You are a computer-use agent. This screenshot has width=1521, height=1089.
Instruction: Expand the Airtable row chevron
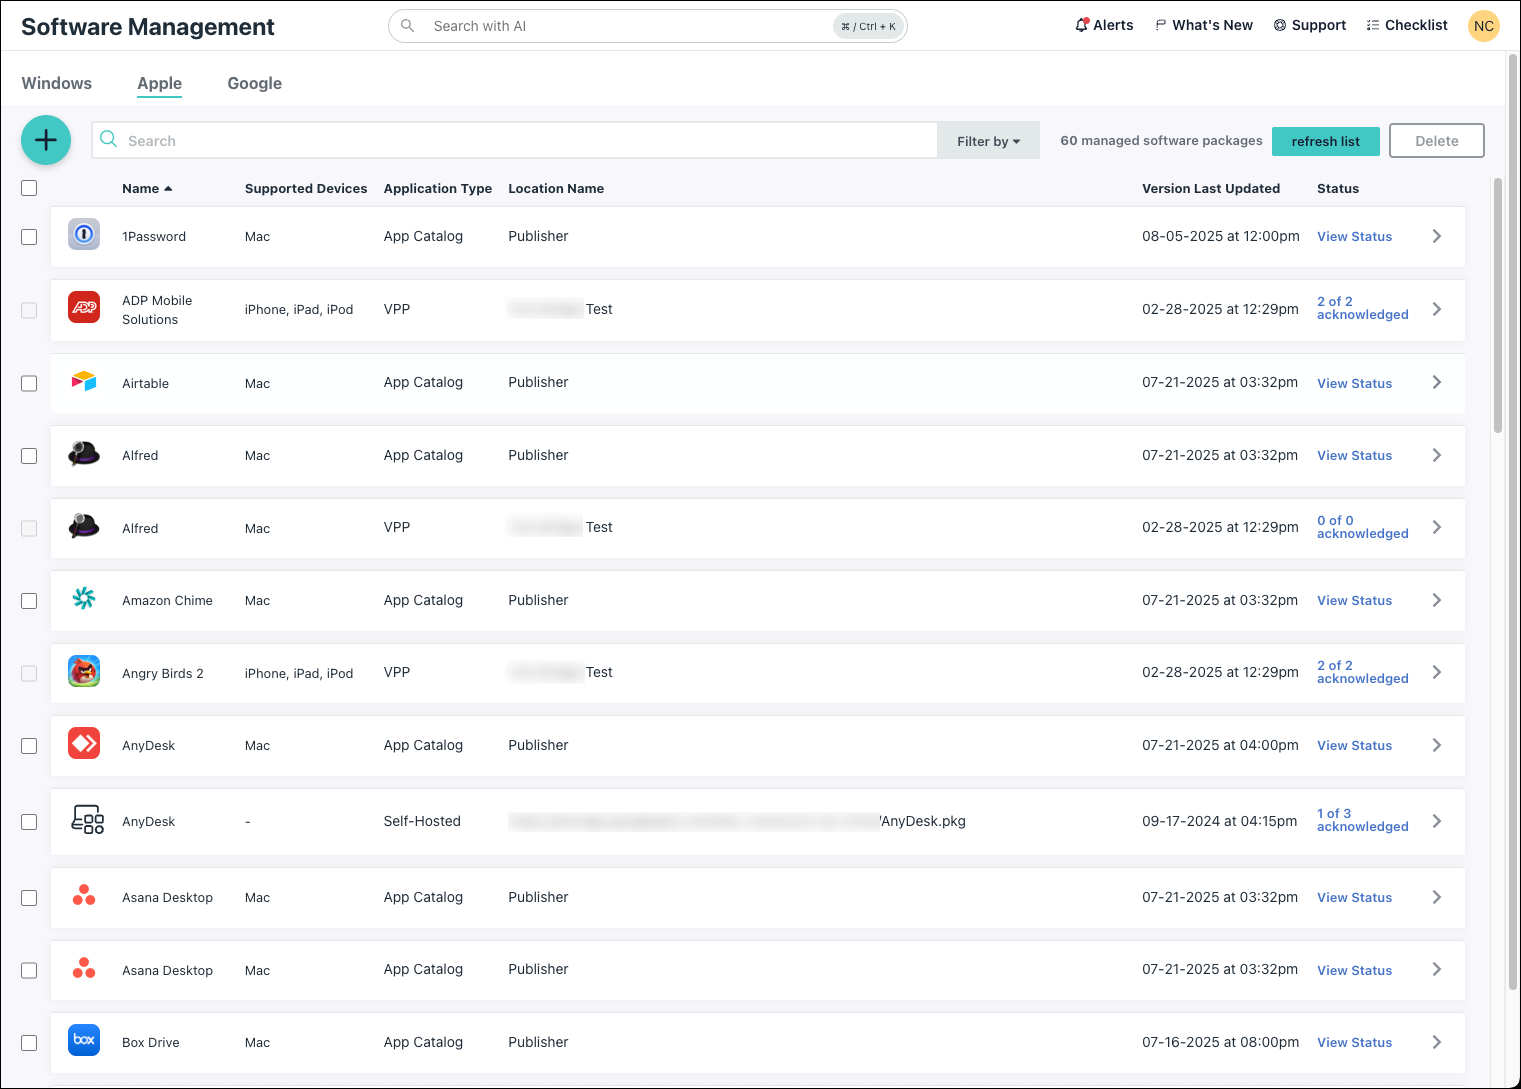pos(1437,382)
